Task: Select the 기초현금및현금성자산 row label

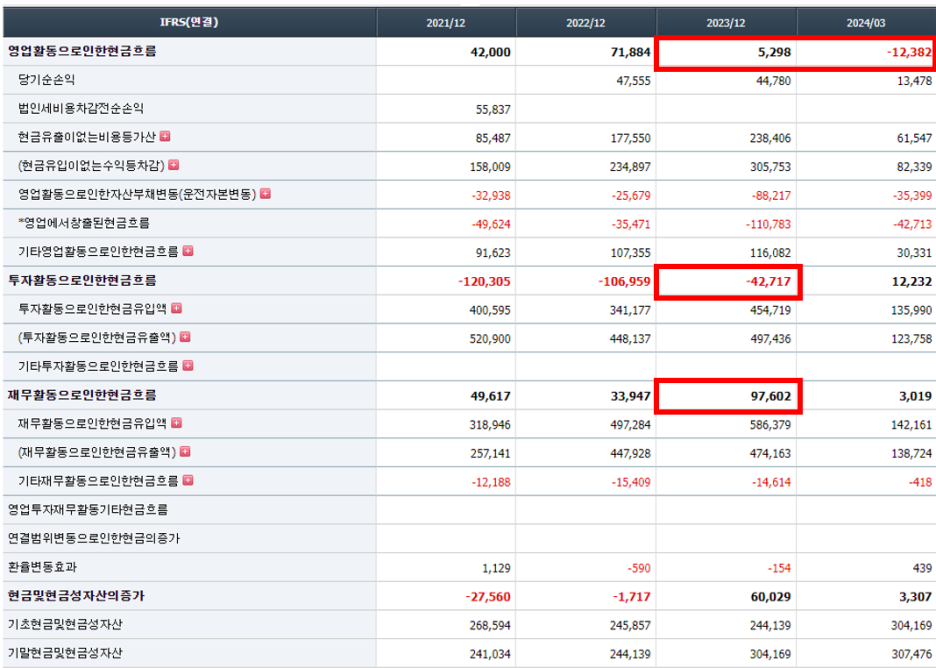Action: [x=64, y=624]
